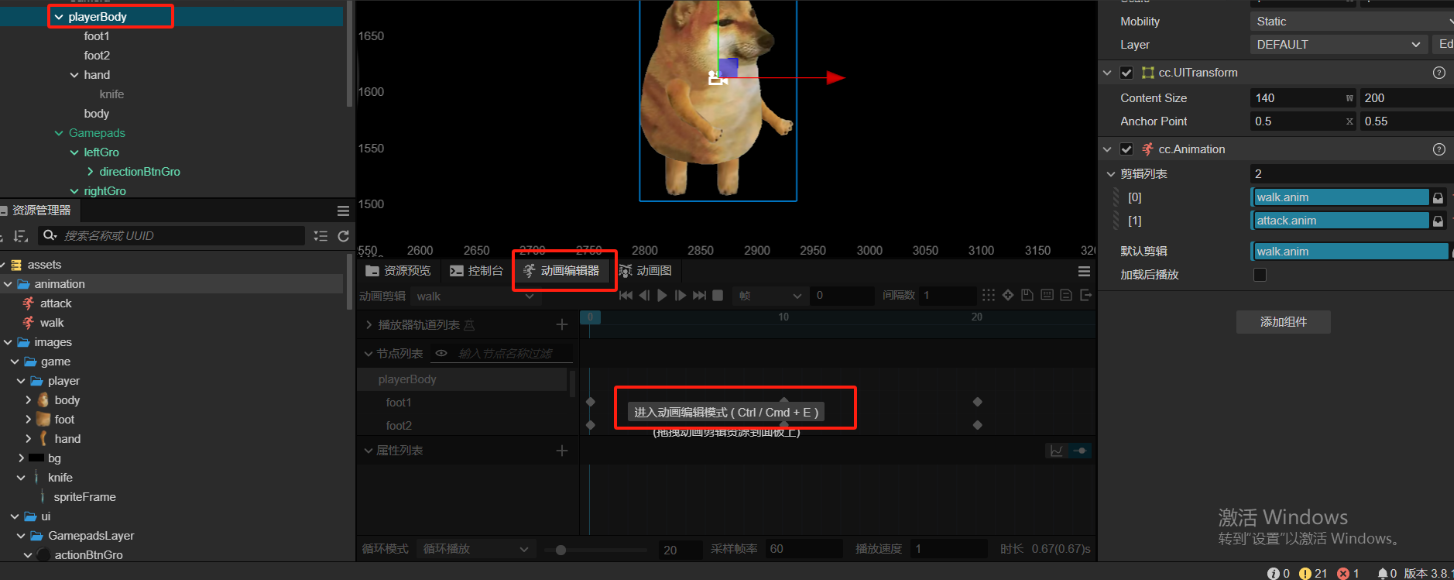Open the Layer DEFAULT dropdown
Screen dimensions: 1454x580
(1338, 45)
